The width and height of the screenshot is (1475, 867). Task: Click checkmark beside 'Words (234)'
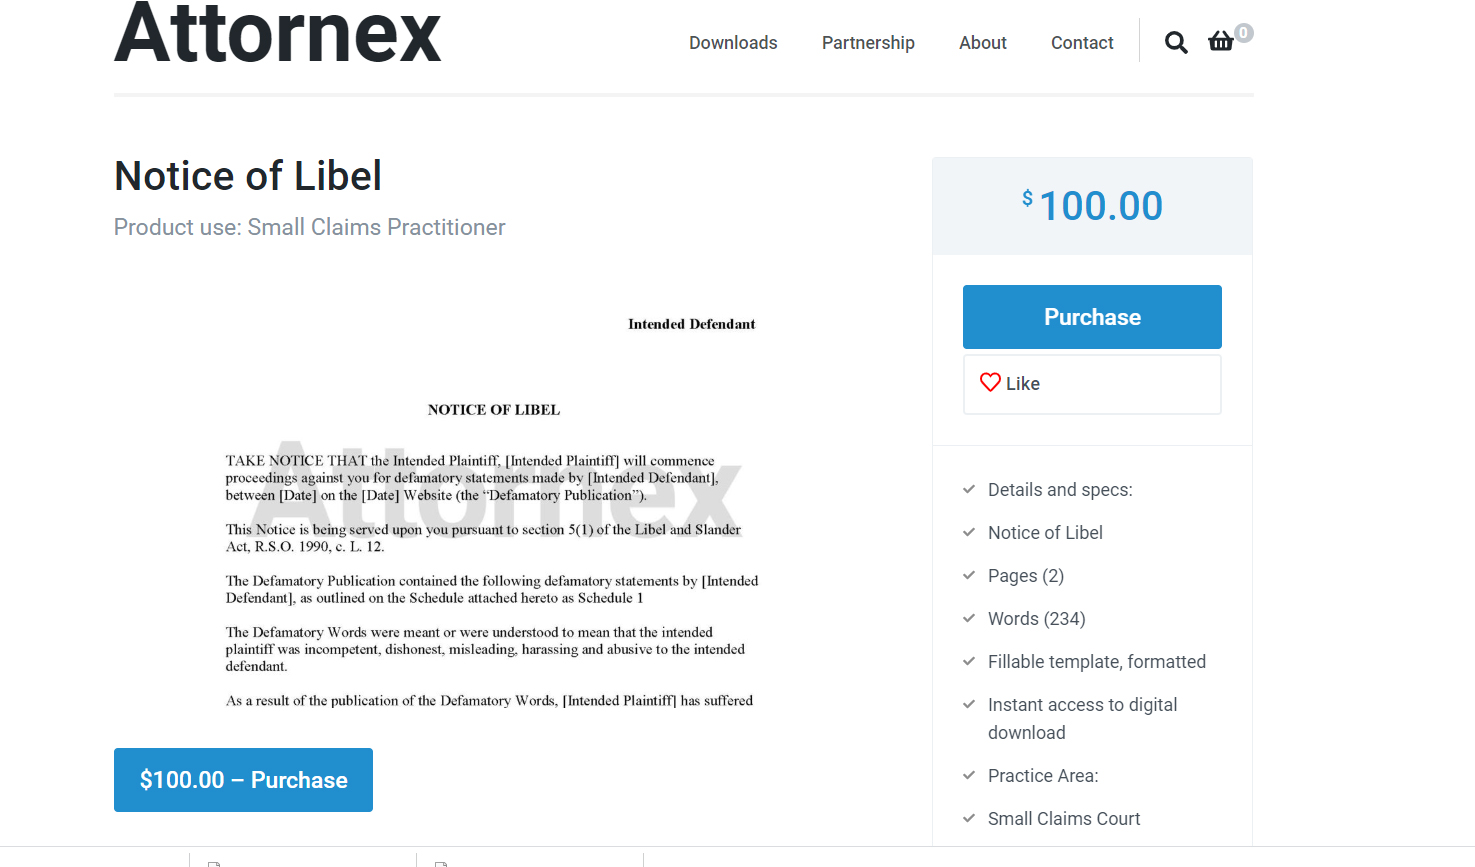tap(968, 618)
